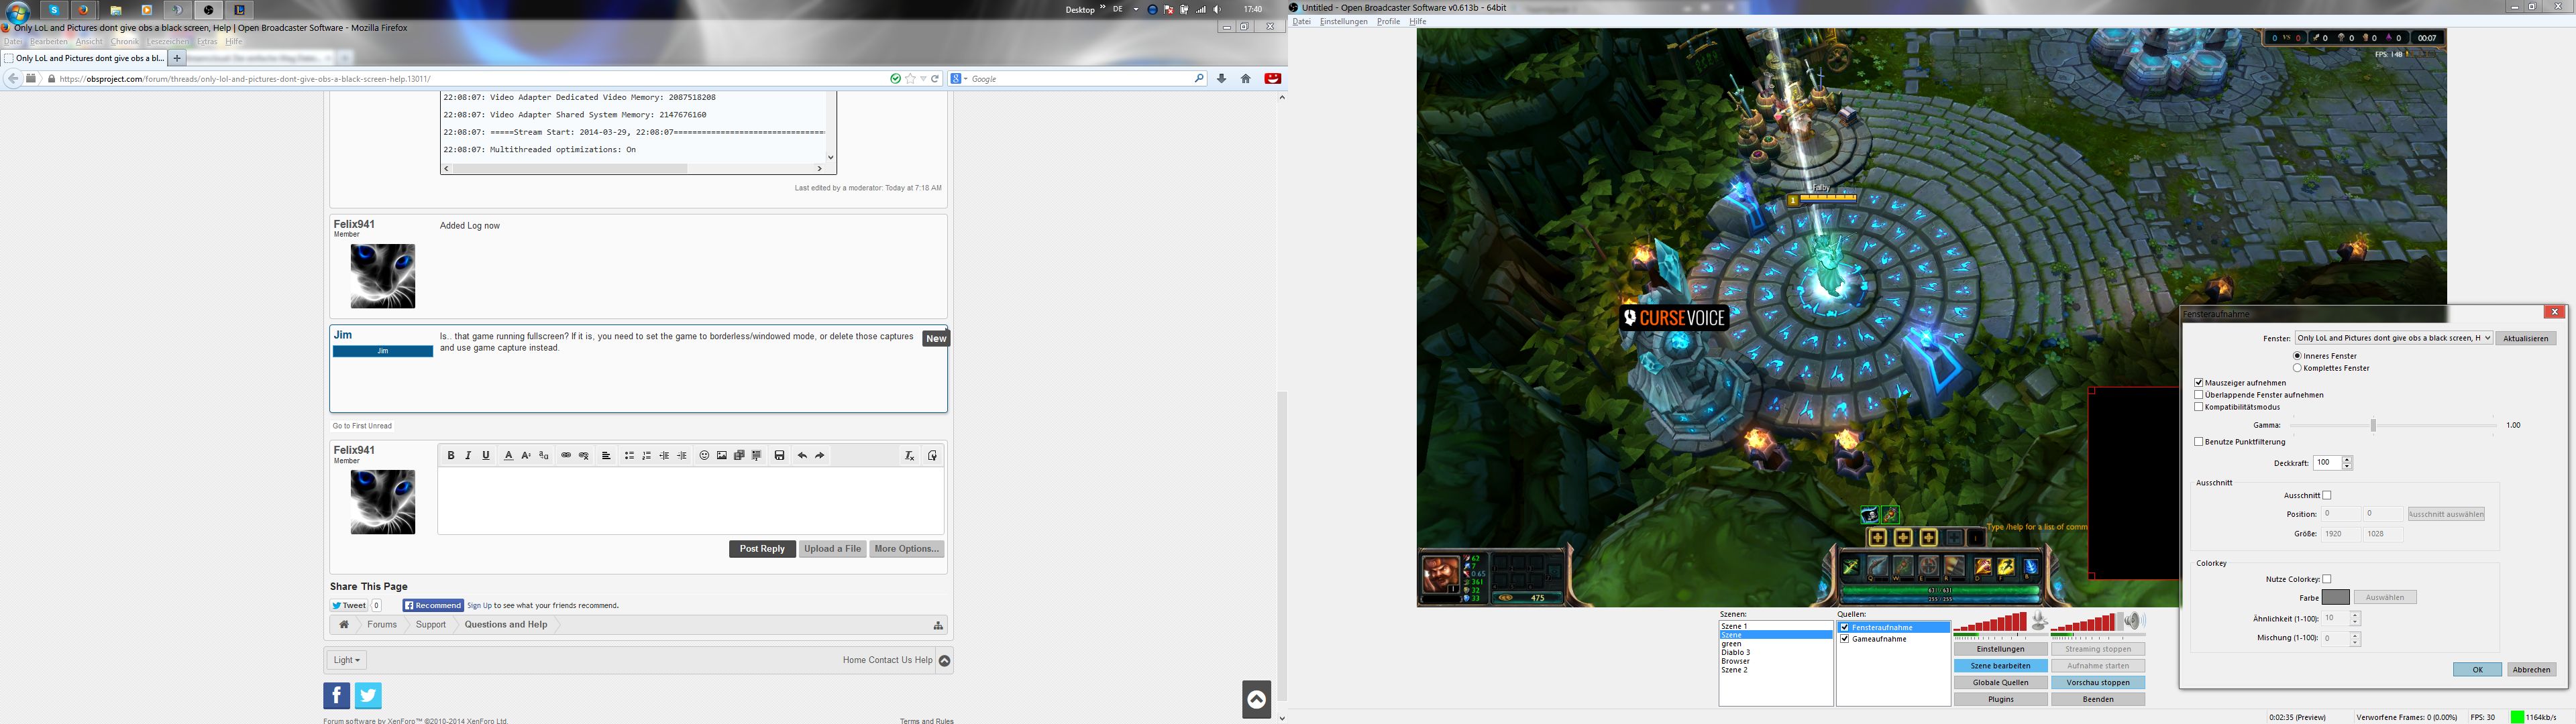2576x724 pixels.
Task: Enable Überlappende Fenster aufnehmen
Action: coord(2199,395)
